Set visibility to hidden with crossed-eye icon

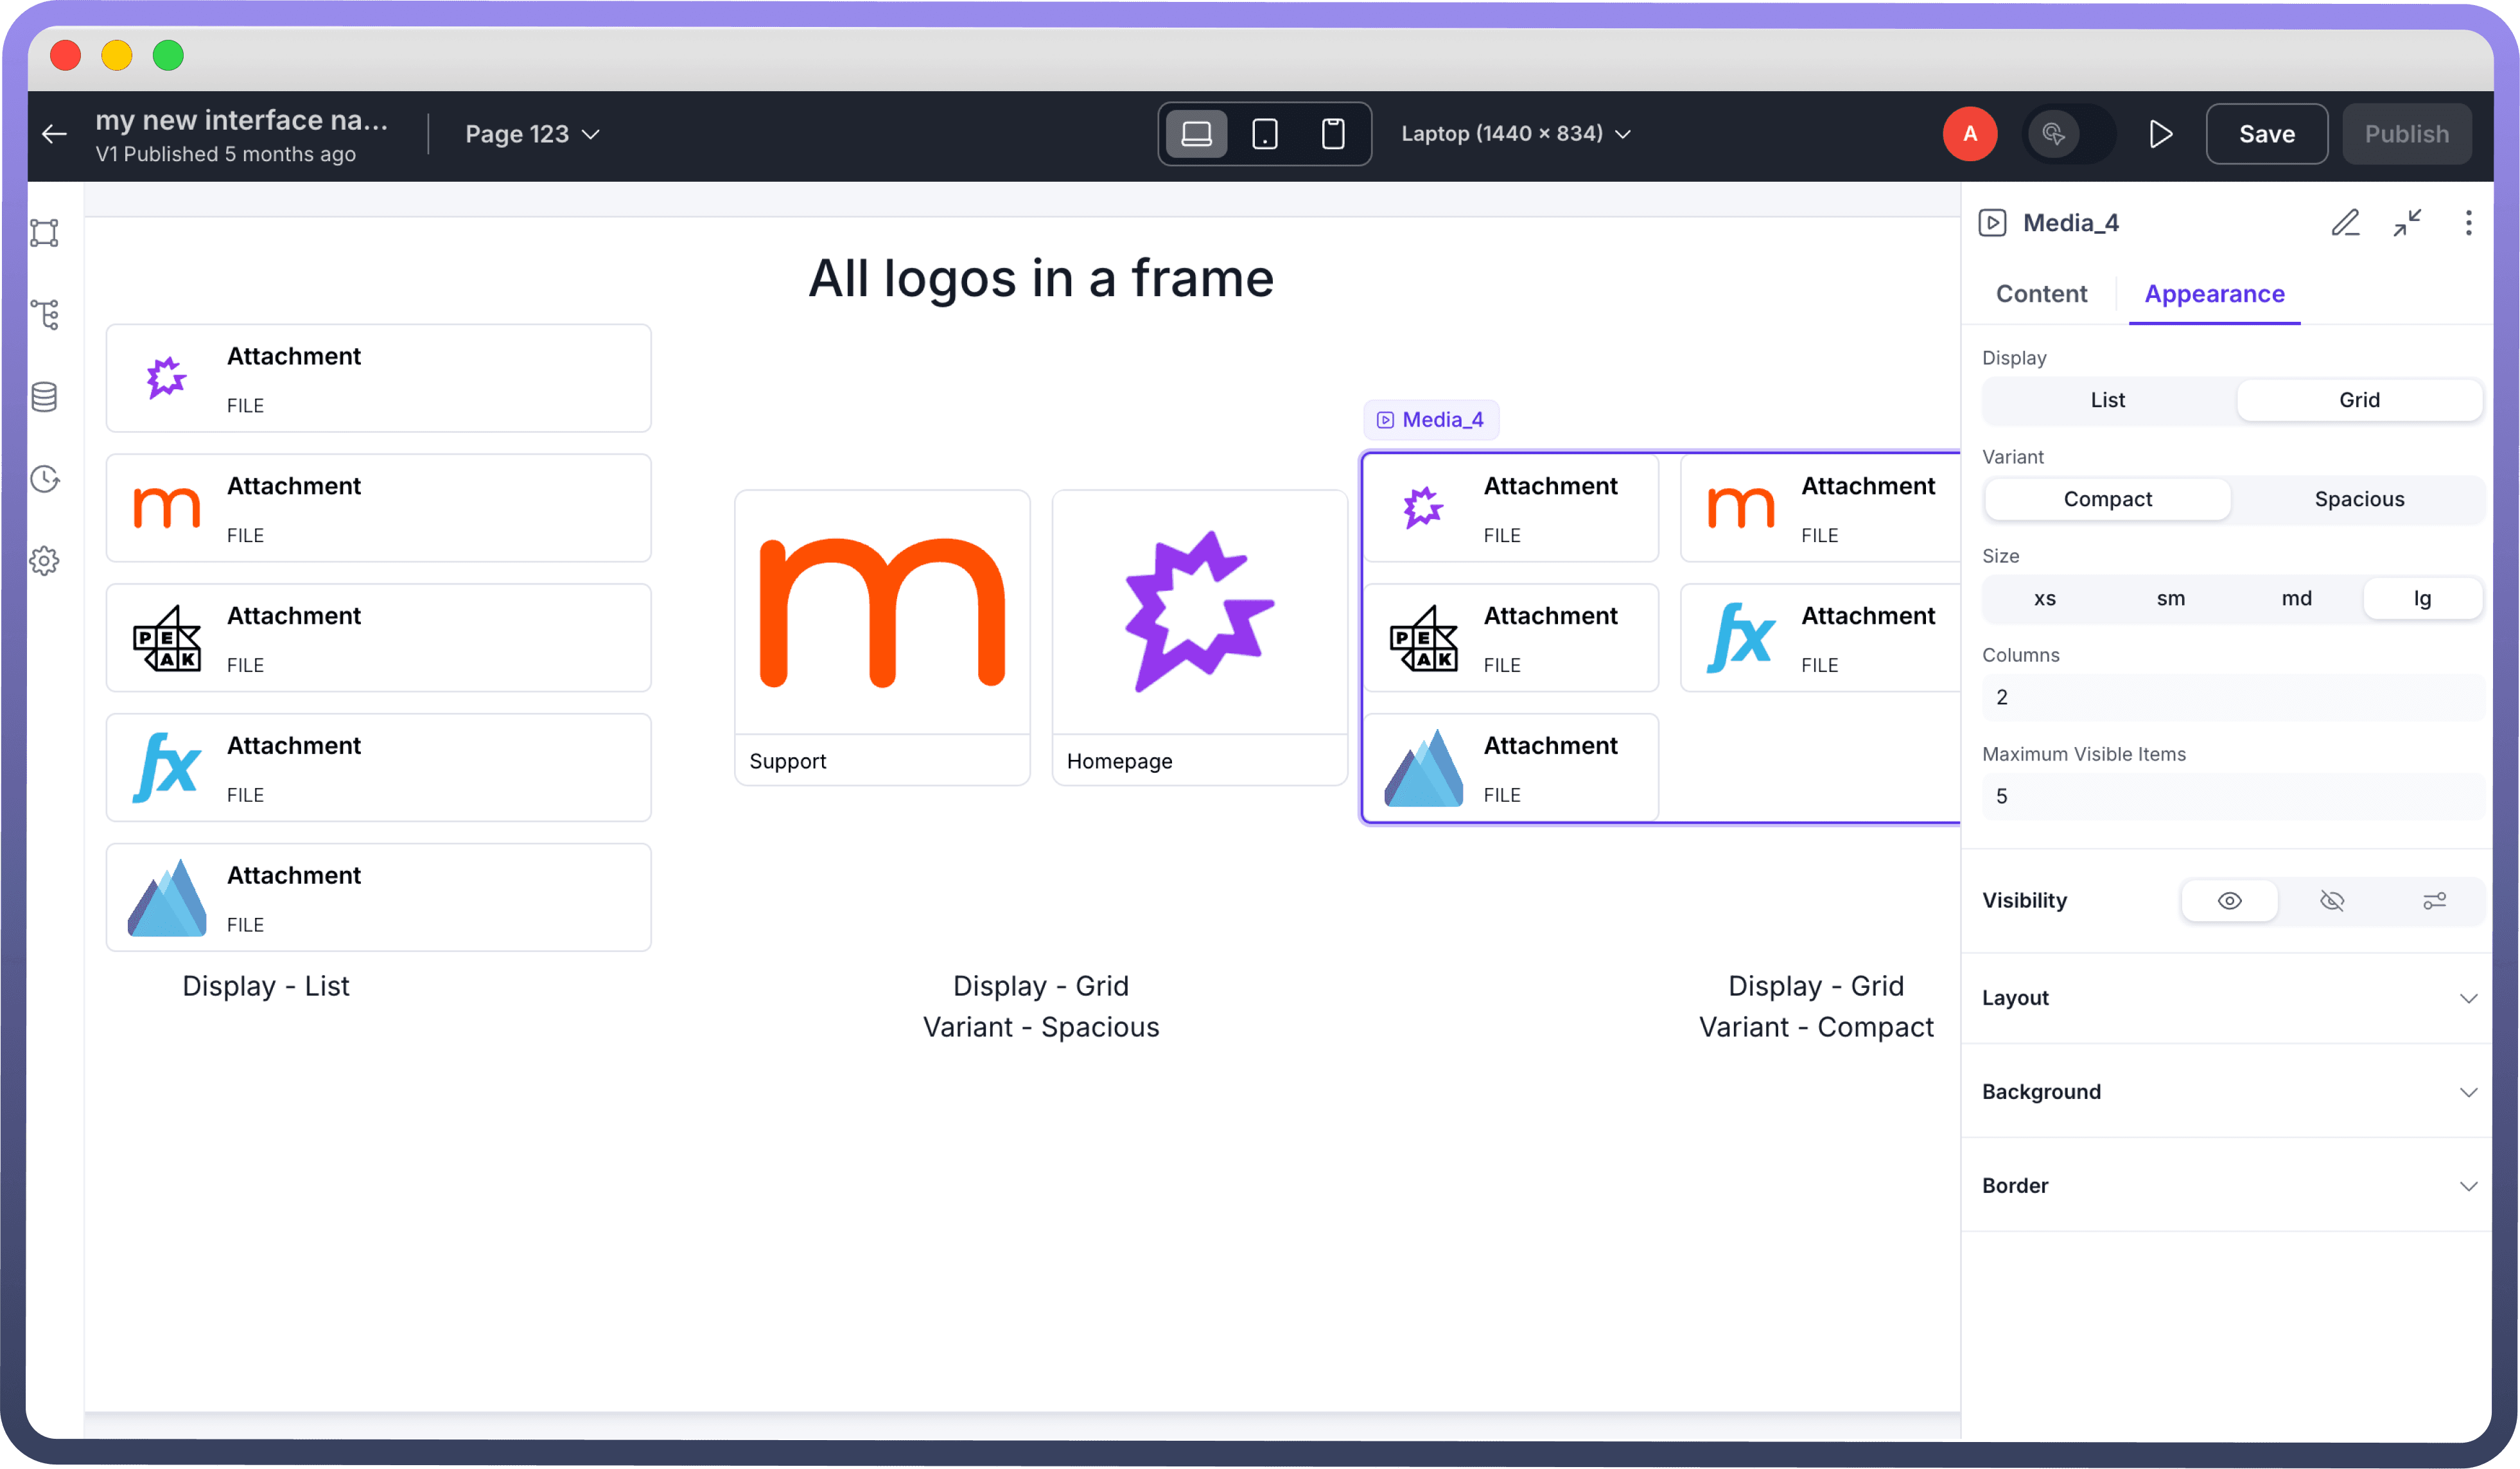coord(2331,901)
